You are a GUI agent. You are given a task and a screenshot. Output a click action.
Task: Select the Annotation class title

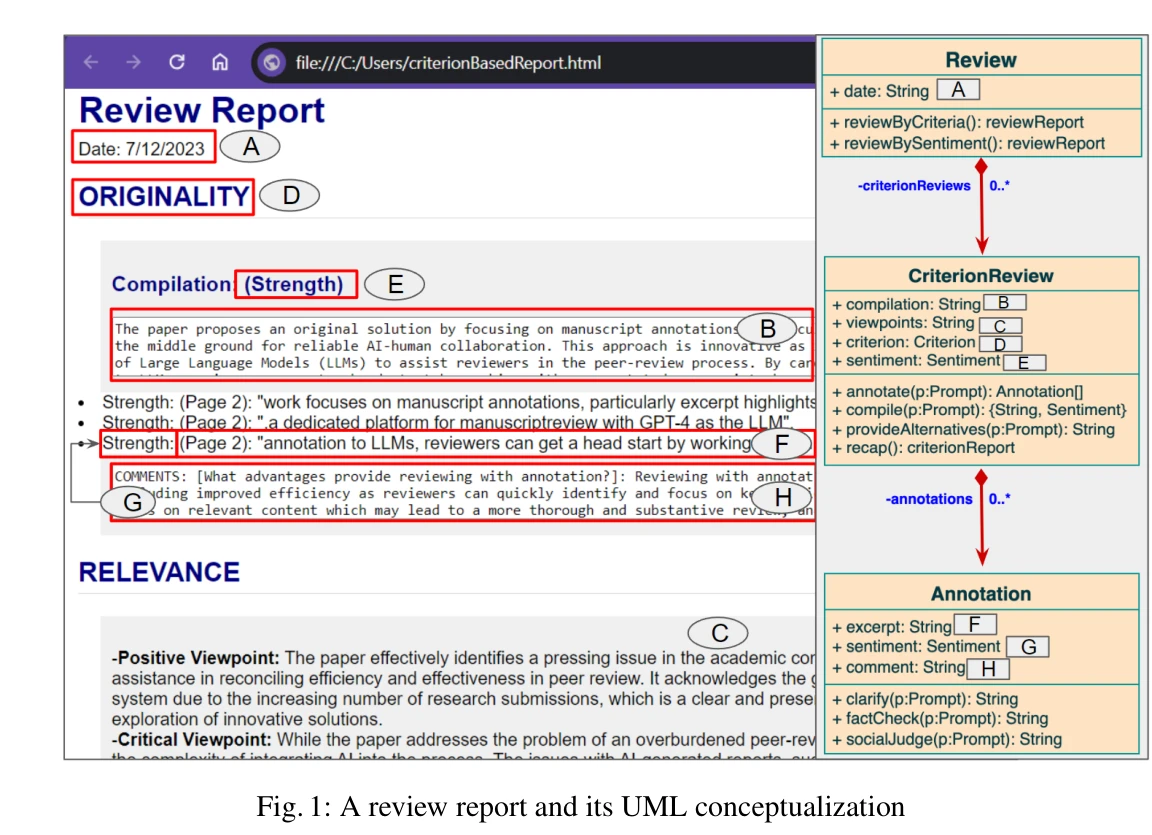980,594
